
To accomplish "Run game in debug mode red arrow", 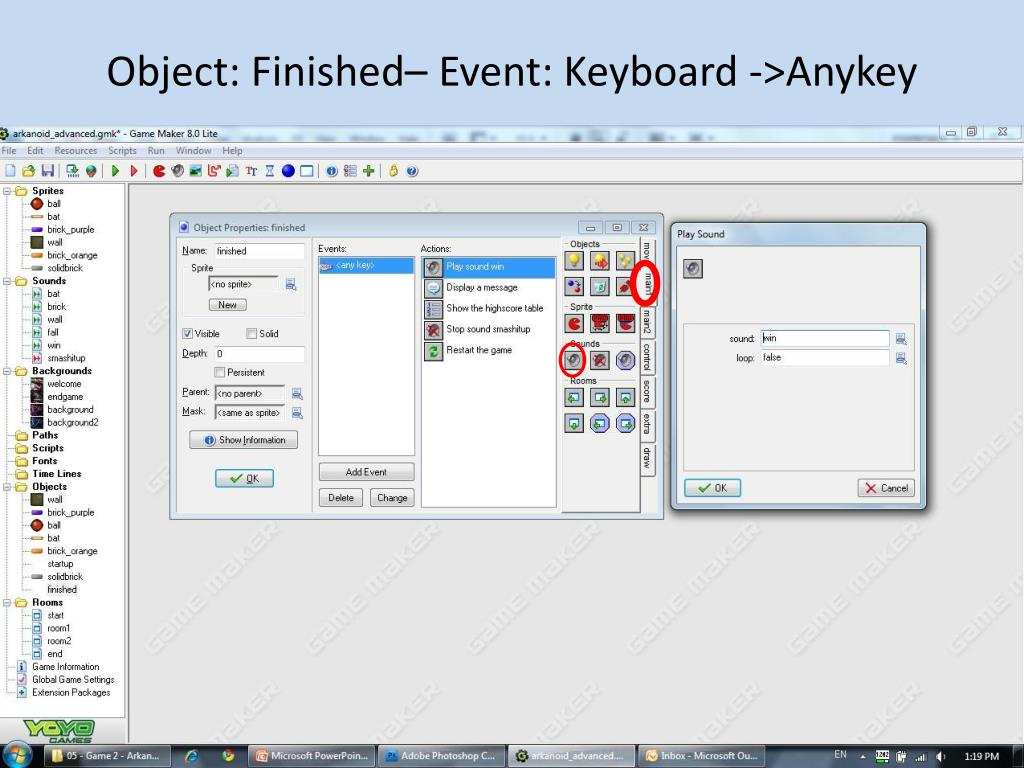I will click(134, 171).
